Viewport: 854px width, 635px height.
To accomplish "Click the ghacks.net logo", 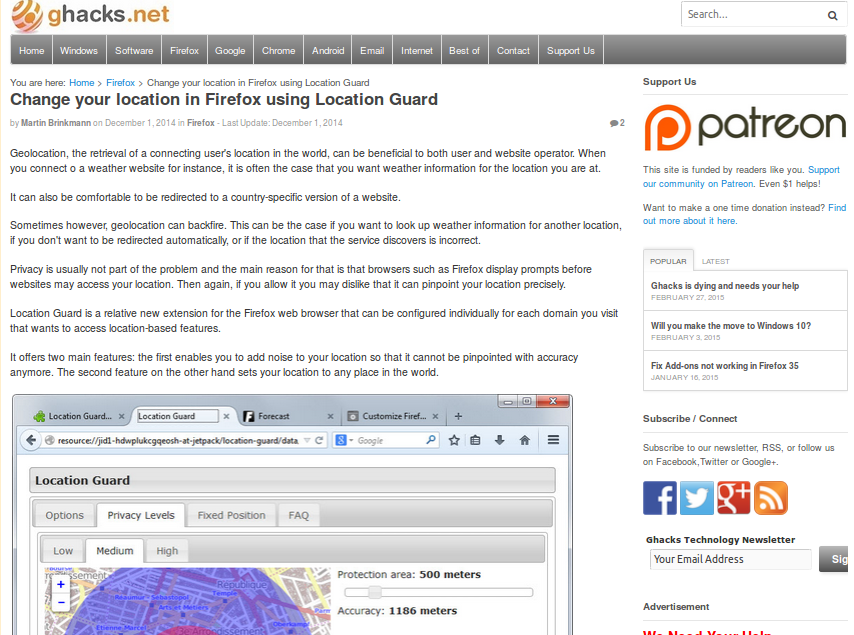I will pos(90,15).
